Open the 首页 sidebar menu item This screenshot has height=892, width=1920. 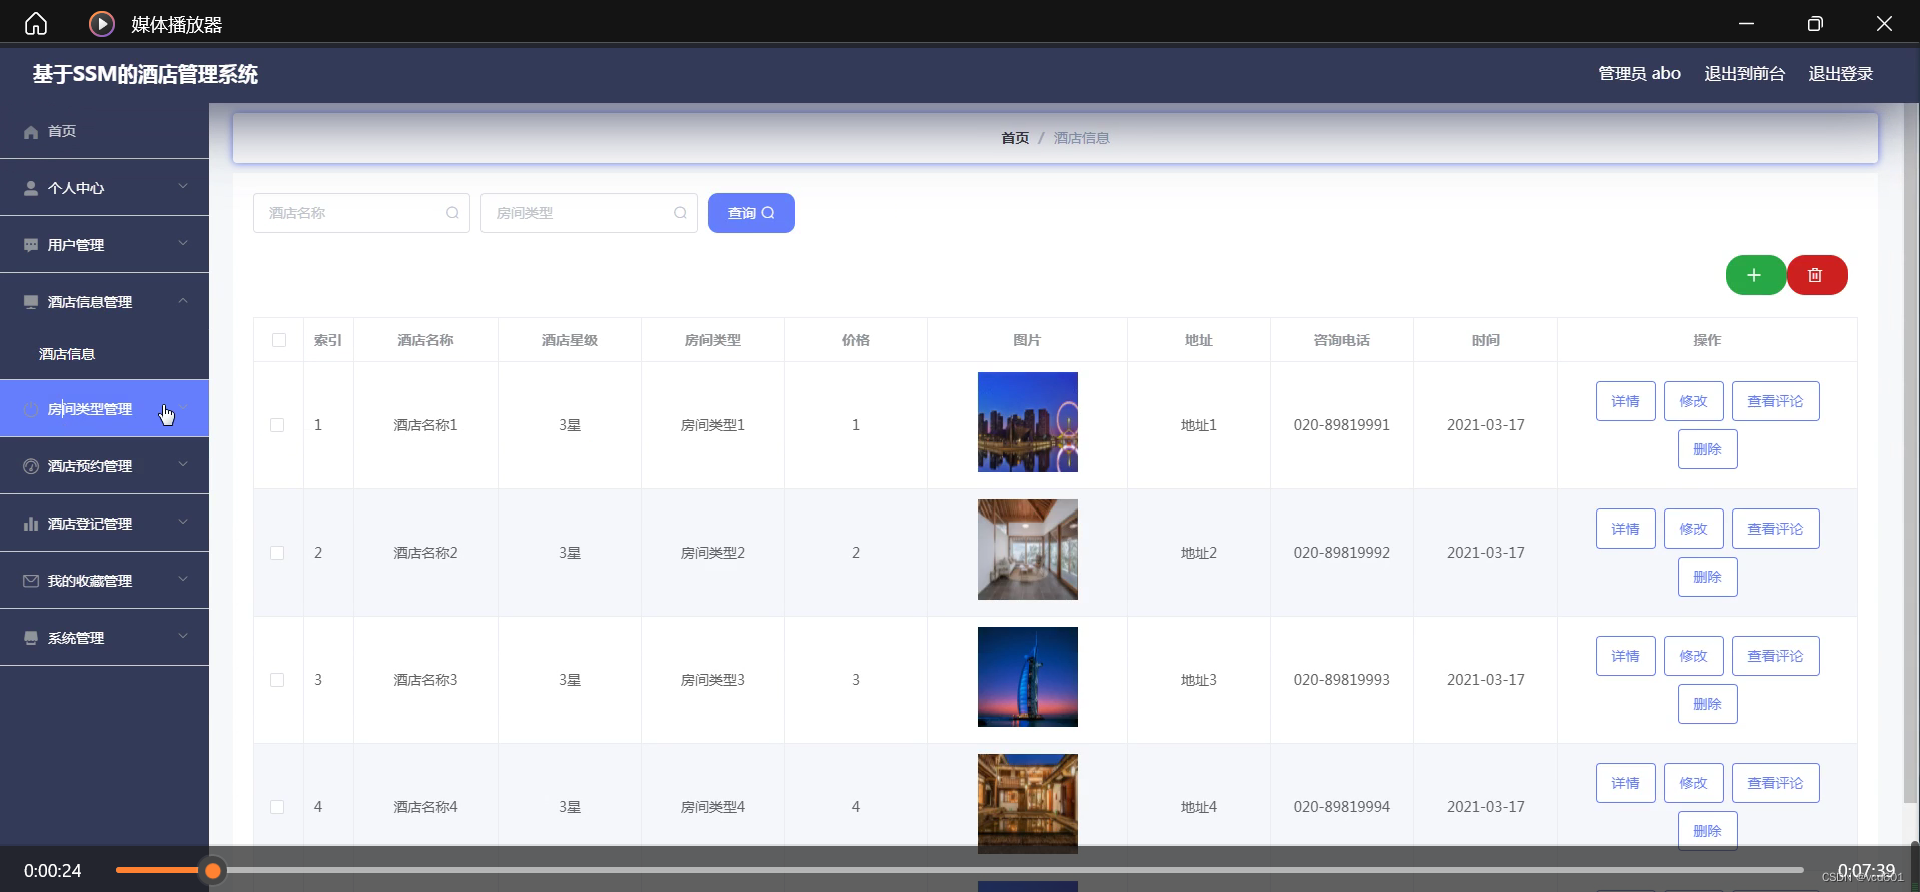(104, 131)
